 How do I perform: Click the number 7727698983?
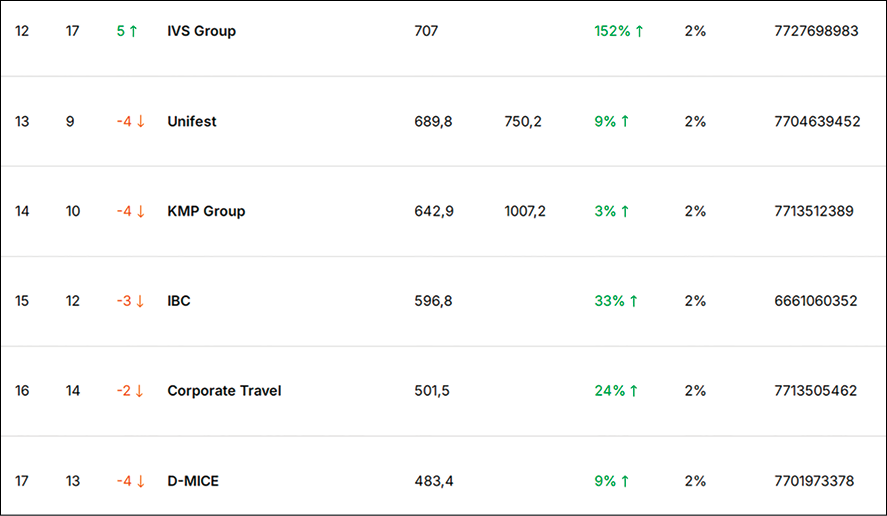[816, 31]
